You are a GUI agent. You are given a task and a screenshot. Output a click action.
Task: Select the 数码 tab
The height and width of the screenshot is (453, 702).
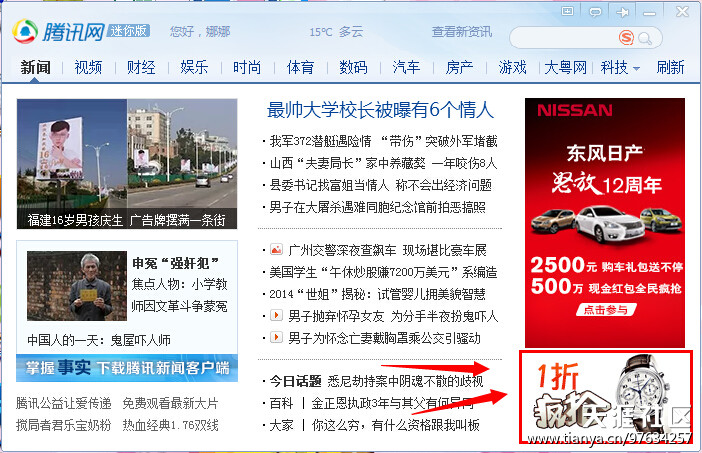tap(353, 68)
